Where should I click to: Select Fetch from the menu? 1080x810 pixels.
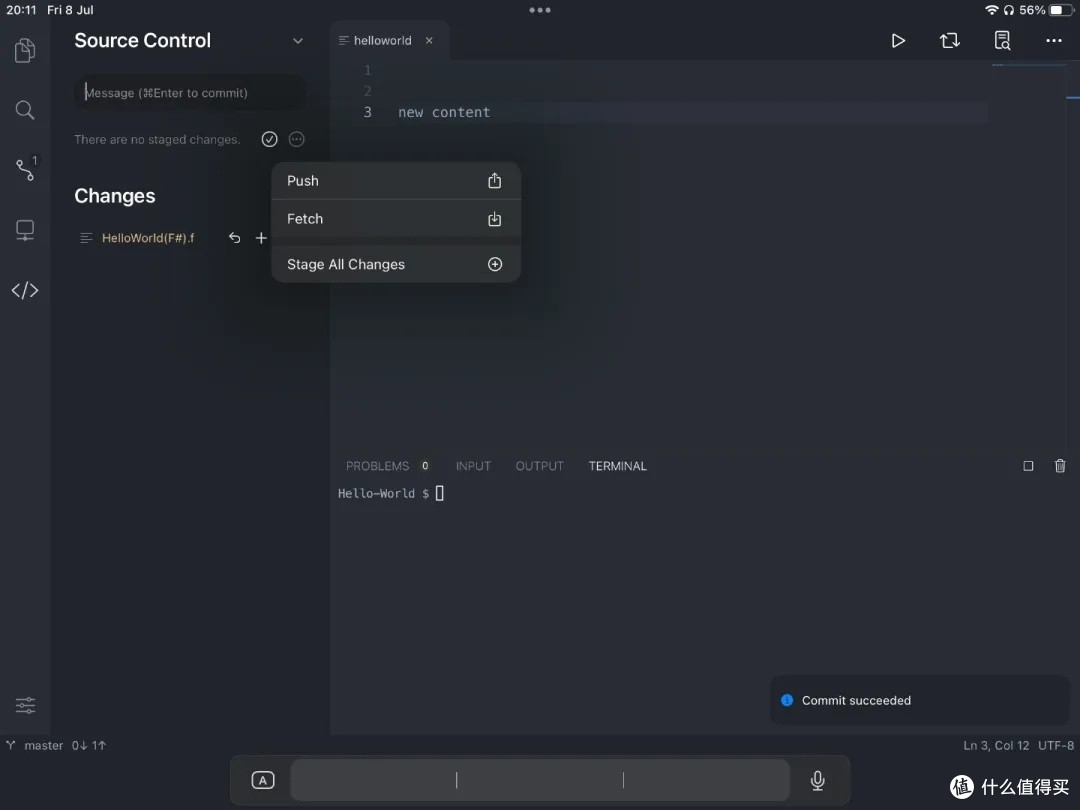point(395,219)
